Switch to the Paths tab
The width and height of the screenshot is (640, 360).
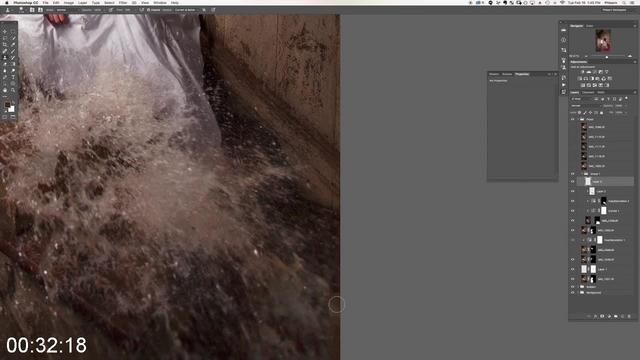pyautogui.click(x=601, y=92)
